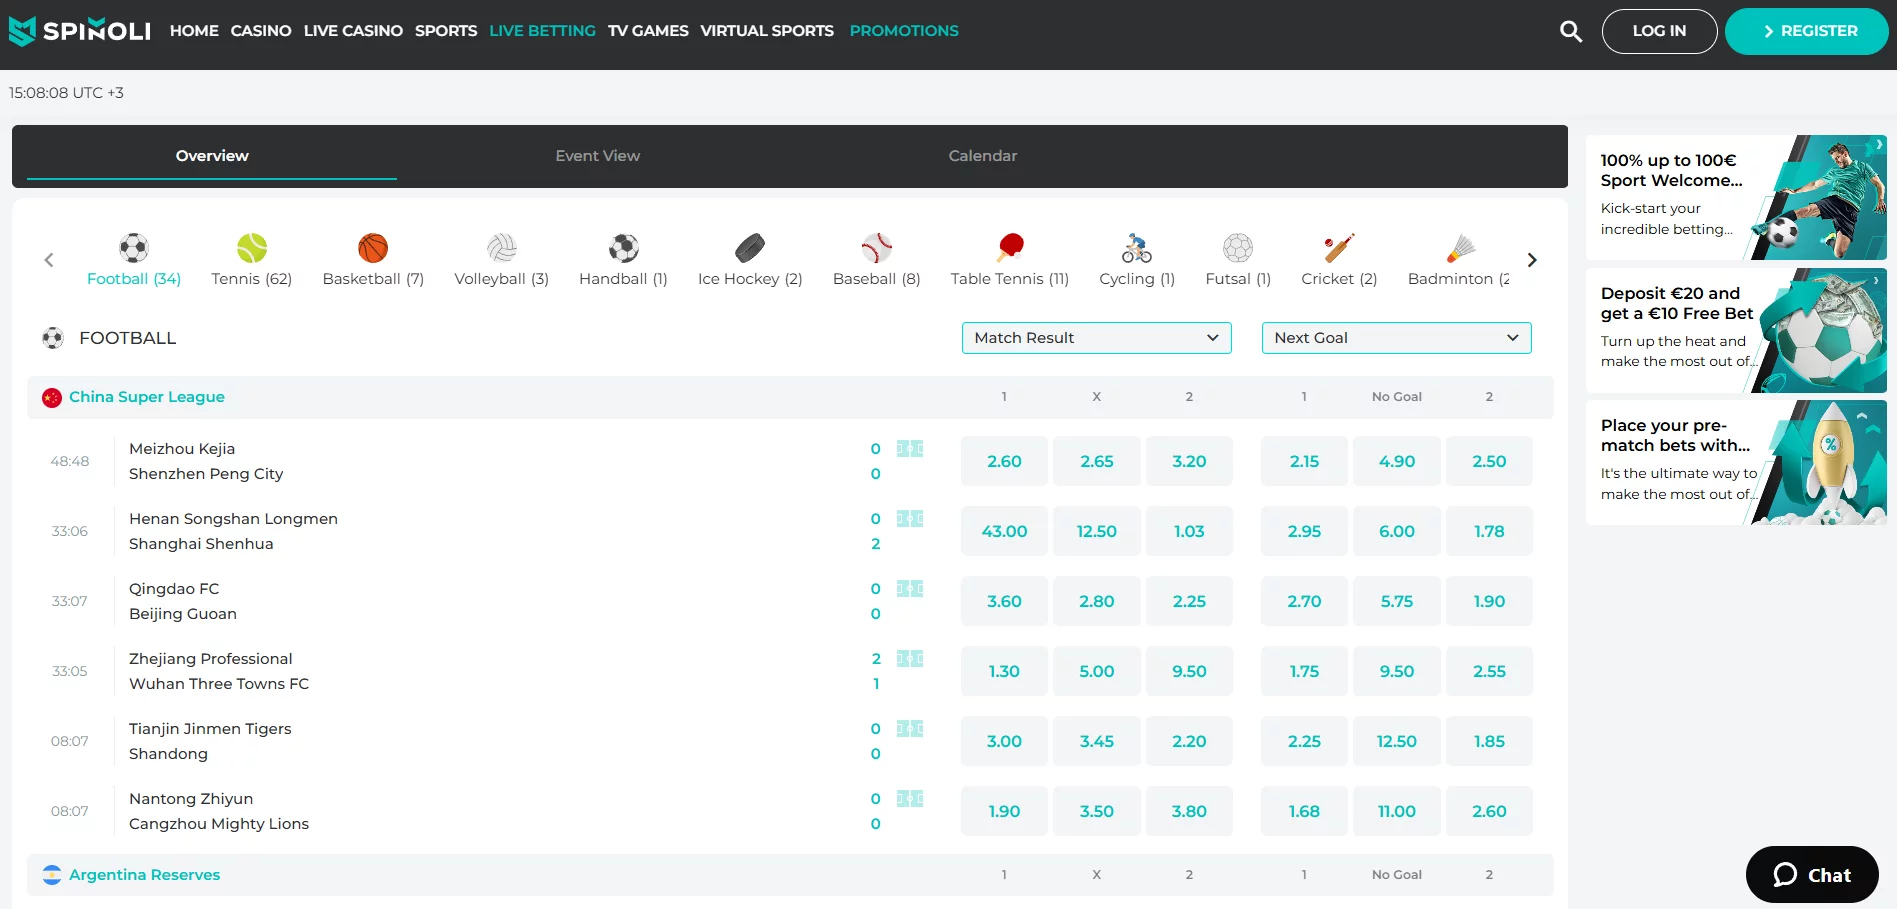The image size is (1897, 909).
Task: Open LIVE BETTING menu item
Action: (x=542, y=31)
